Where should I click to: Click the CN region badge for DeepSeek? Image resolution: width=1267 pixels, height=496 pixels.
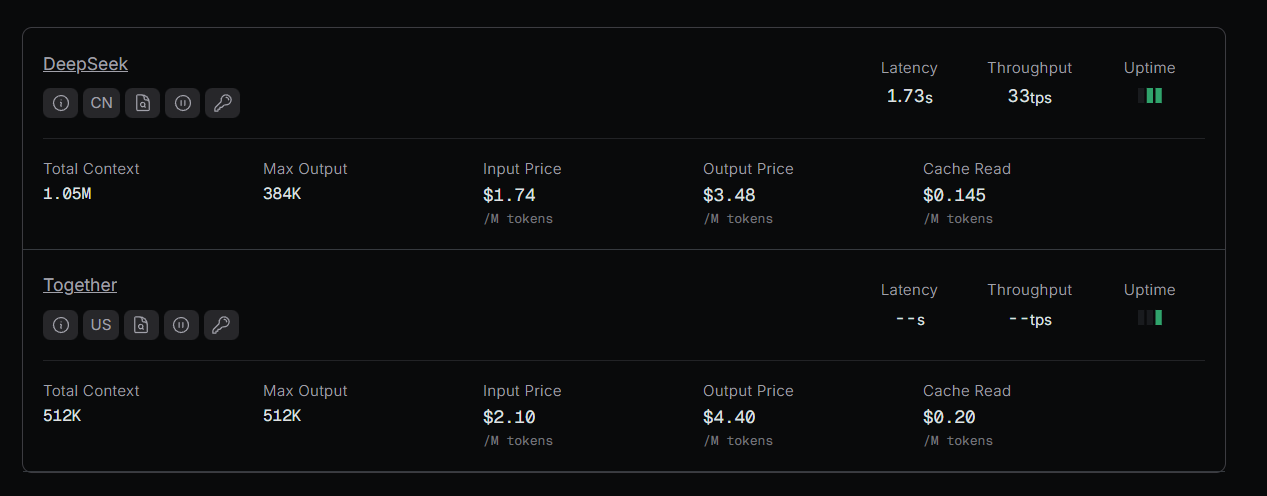[x=102, y=103]
